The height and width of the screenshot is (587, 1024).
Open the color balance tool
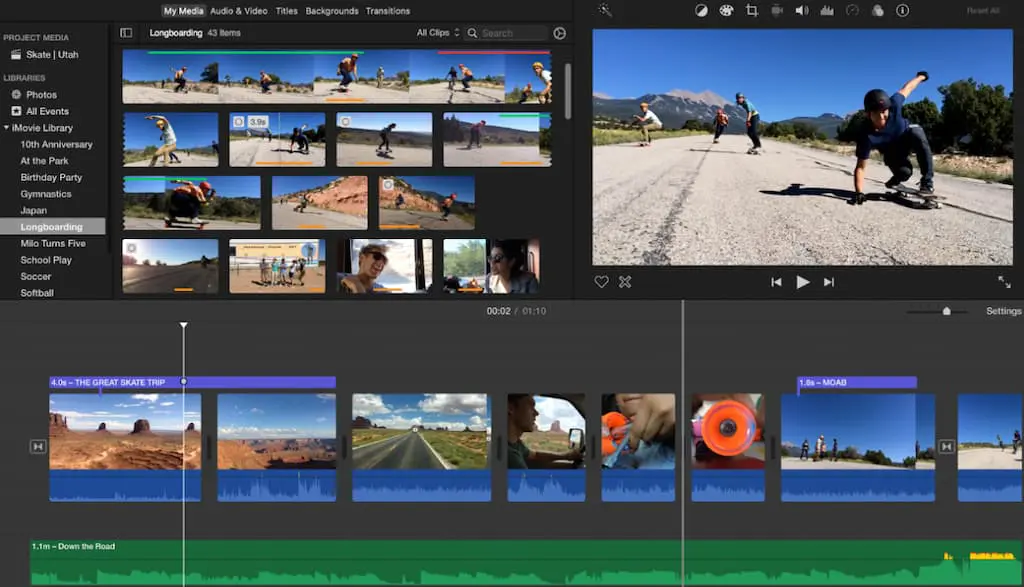point(701,10)
